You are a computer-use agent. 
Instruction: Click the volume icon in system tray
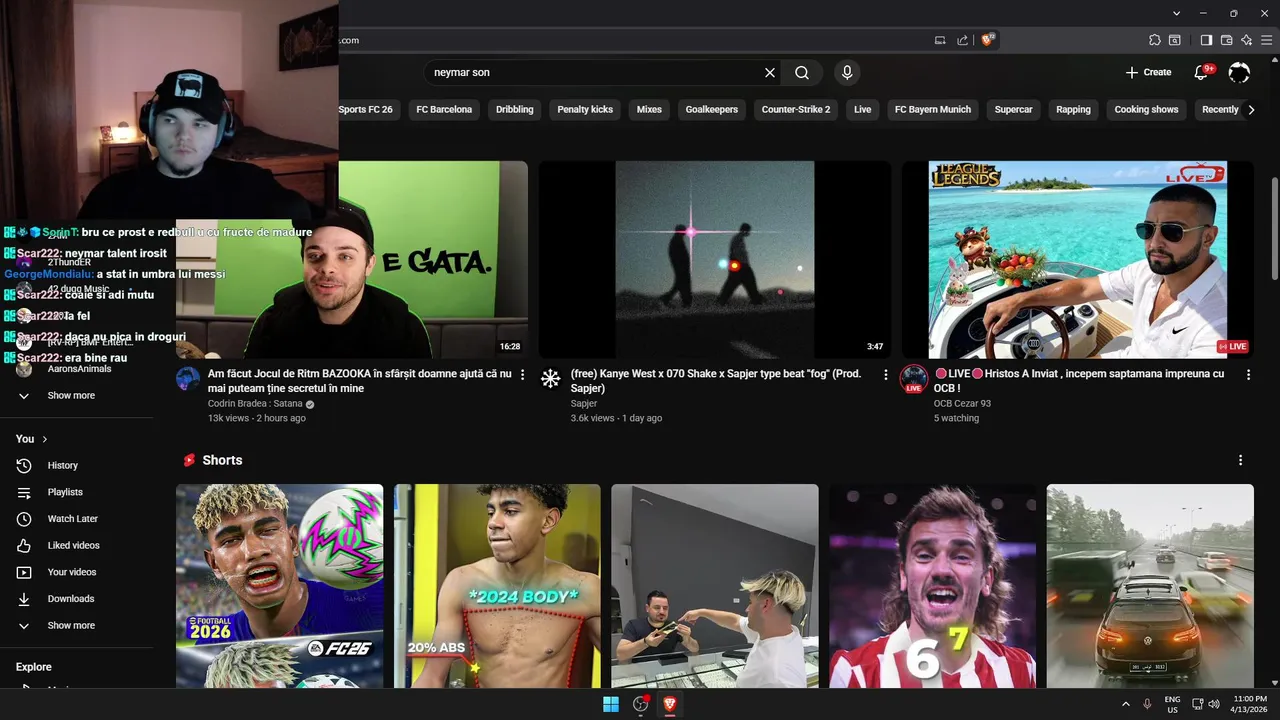click(1214, 704)
